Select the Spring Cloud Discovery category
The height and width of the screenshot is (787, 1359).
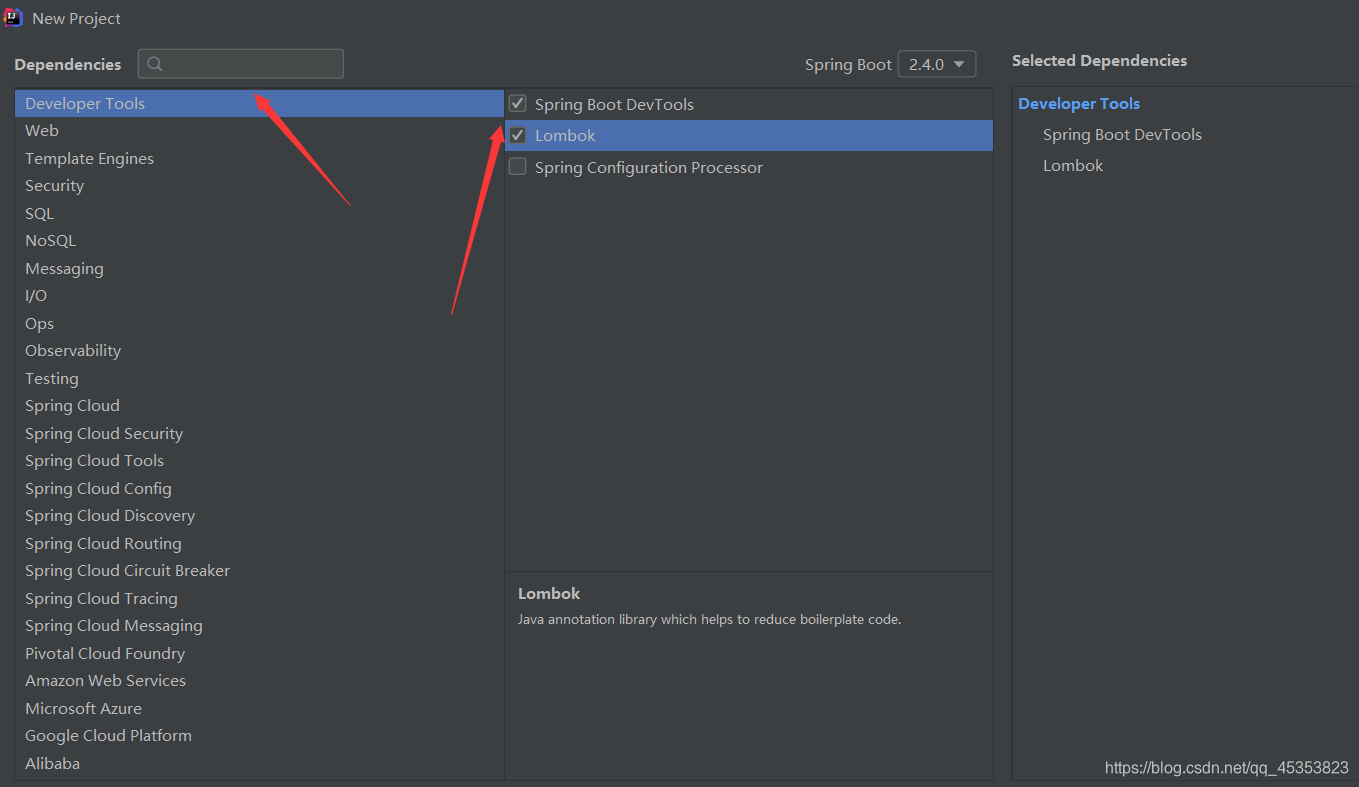[x=259, y=515]
